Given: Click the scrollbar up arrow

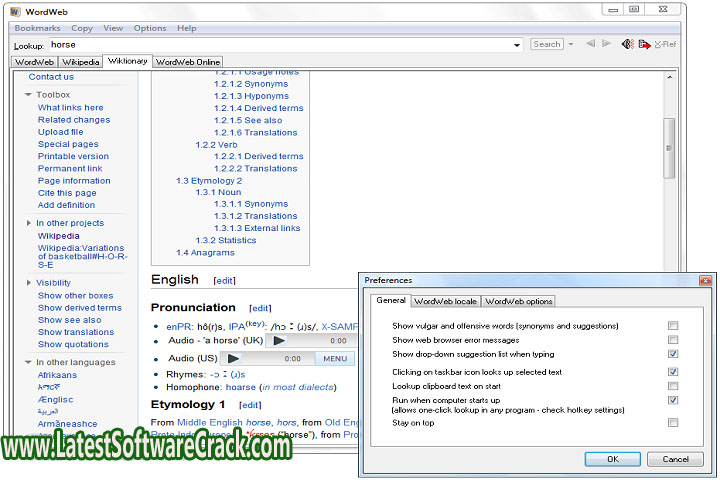Looking at the screenshot, I should (x=669, y=77).
